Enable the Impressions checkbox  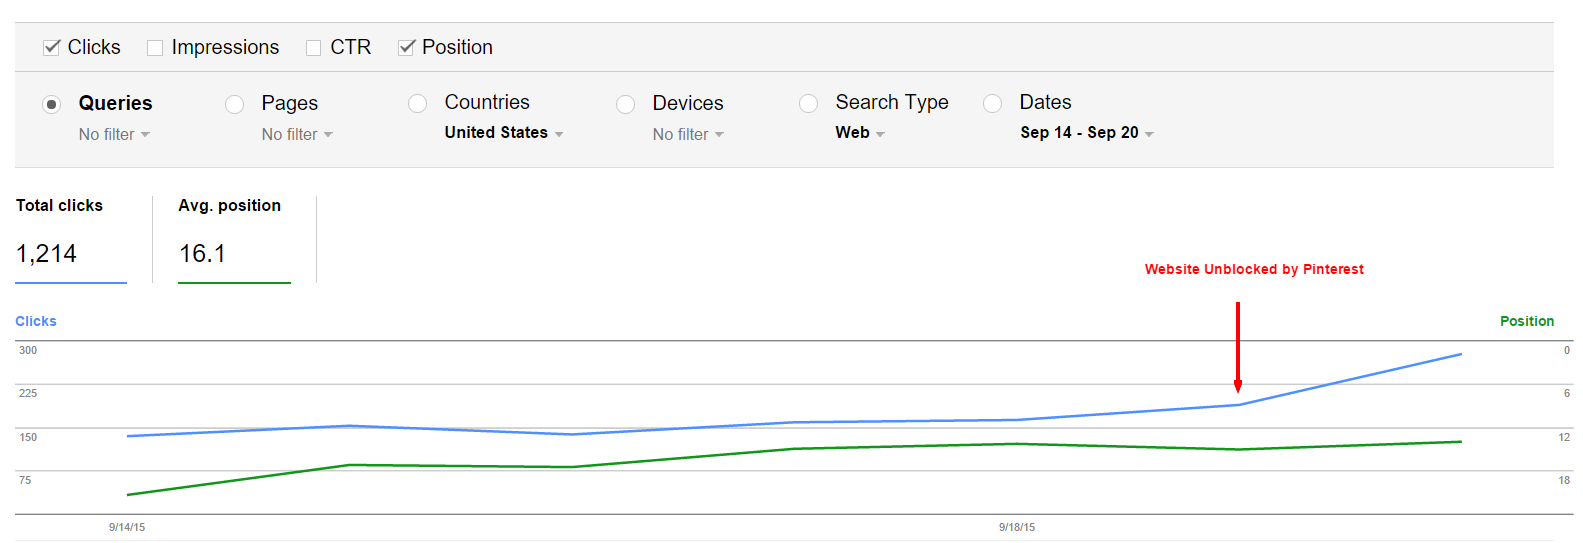pyautogui.click(x=155, y=48)
